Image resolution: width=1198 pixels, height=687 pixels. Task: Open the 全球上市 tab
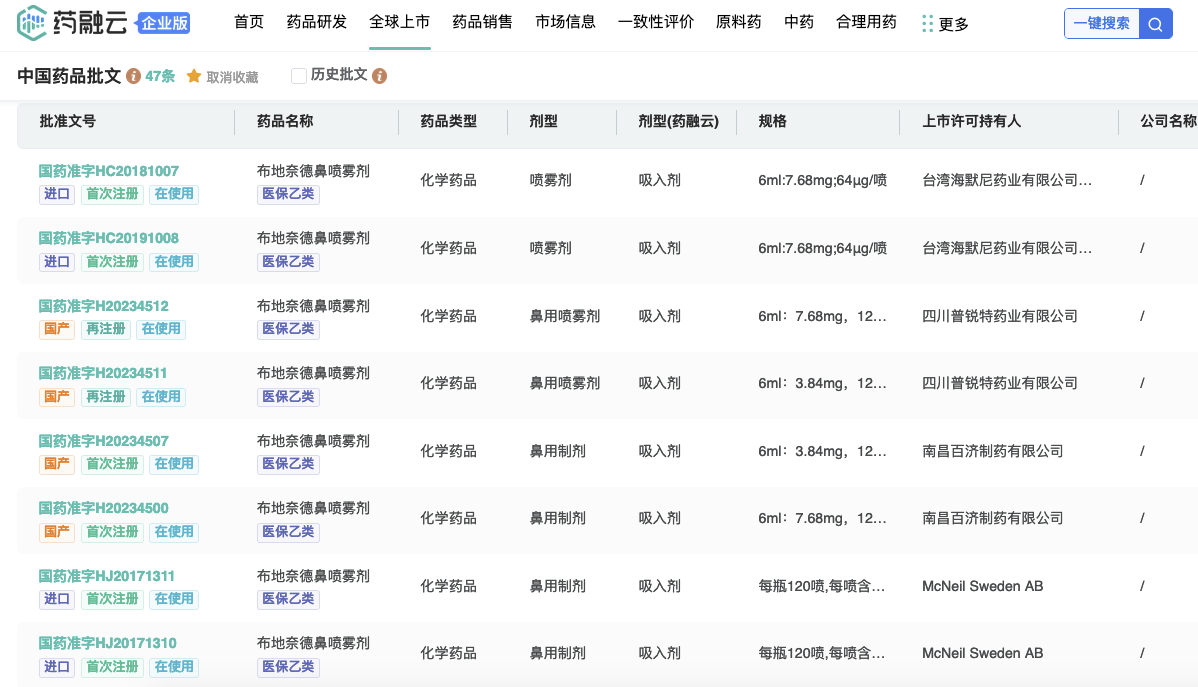click(399, 22)
